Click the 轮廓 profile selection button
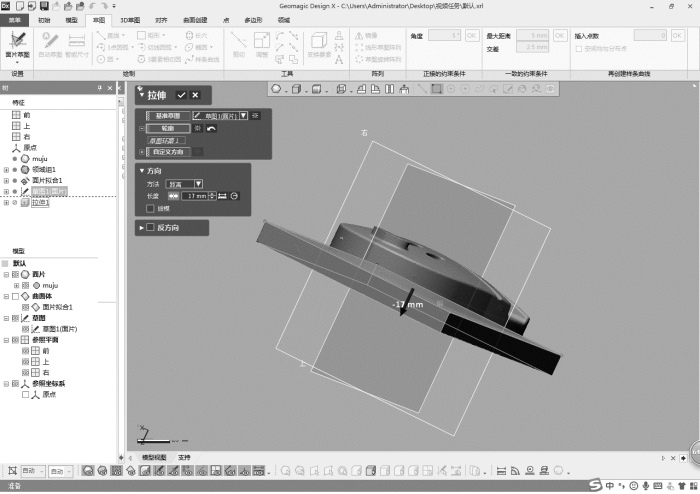This screenshot has width=700, height=494. pos(167,128)
